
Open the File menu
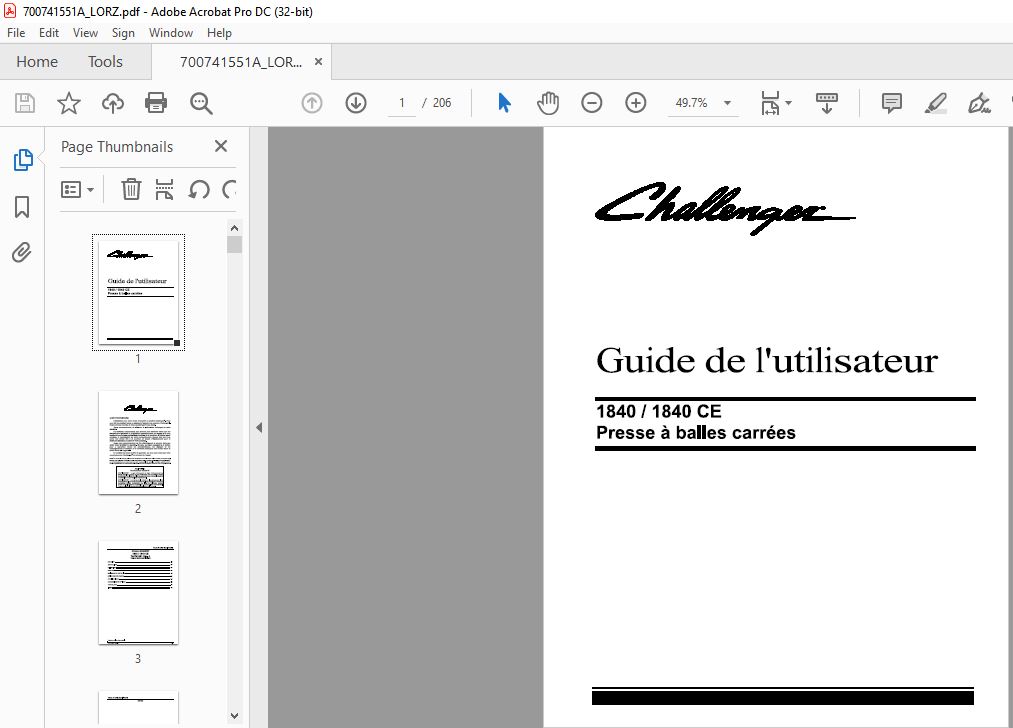(16, 33)
